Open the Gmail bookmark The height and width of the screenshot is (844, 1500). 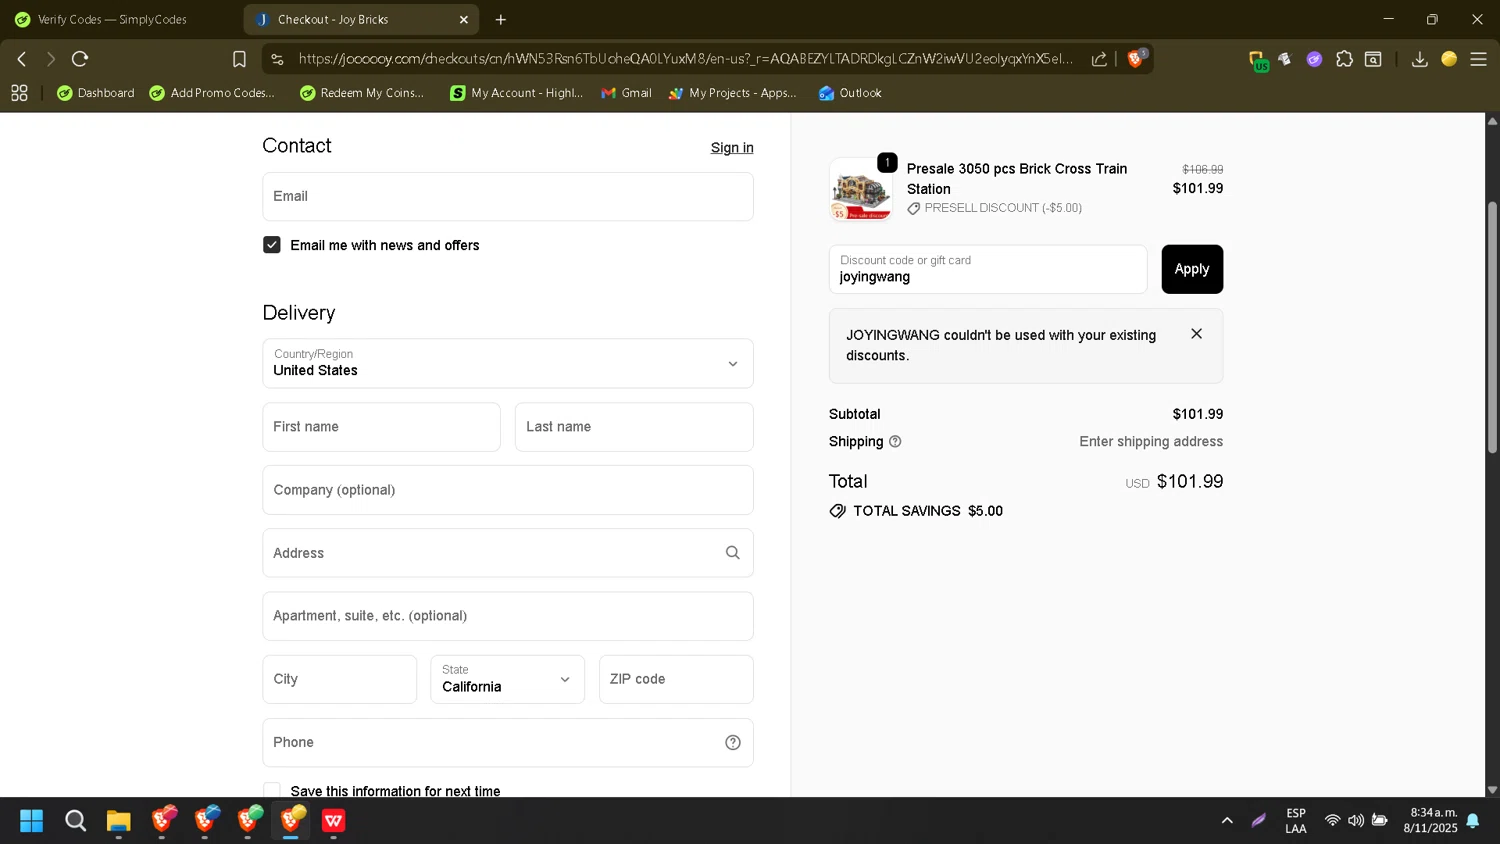(x=627, y=93)
